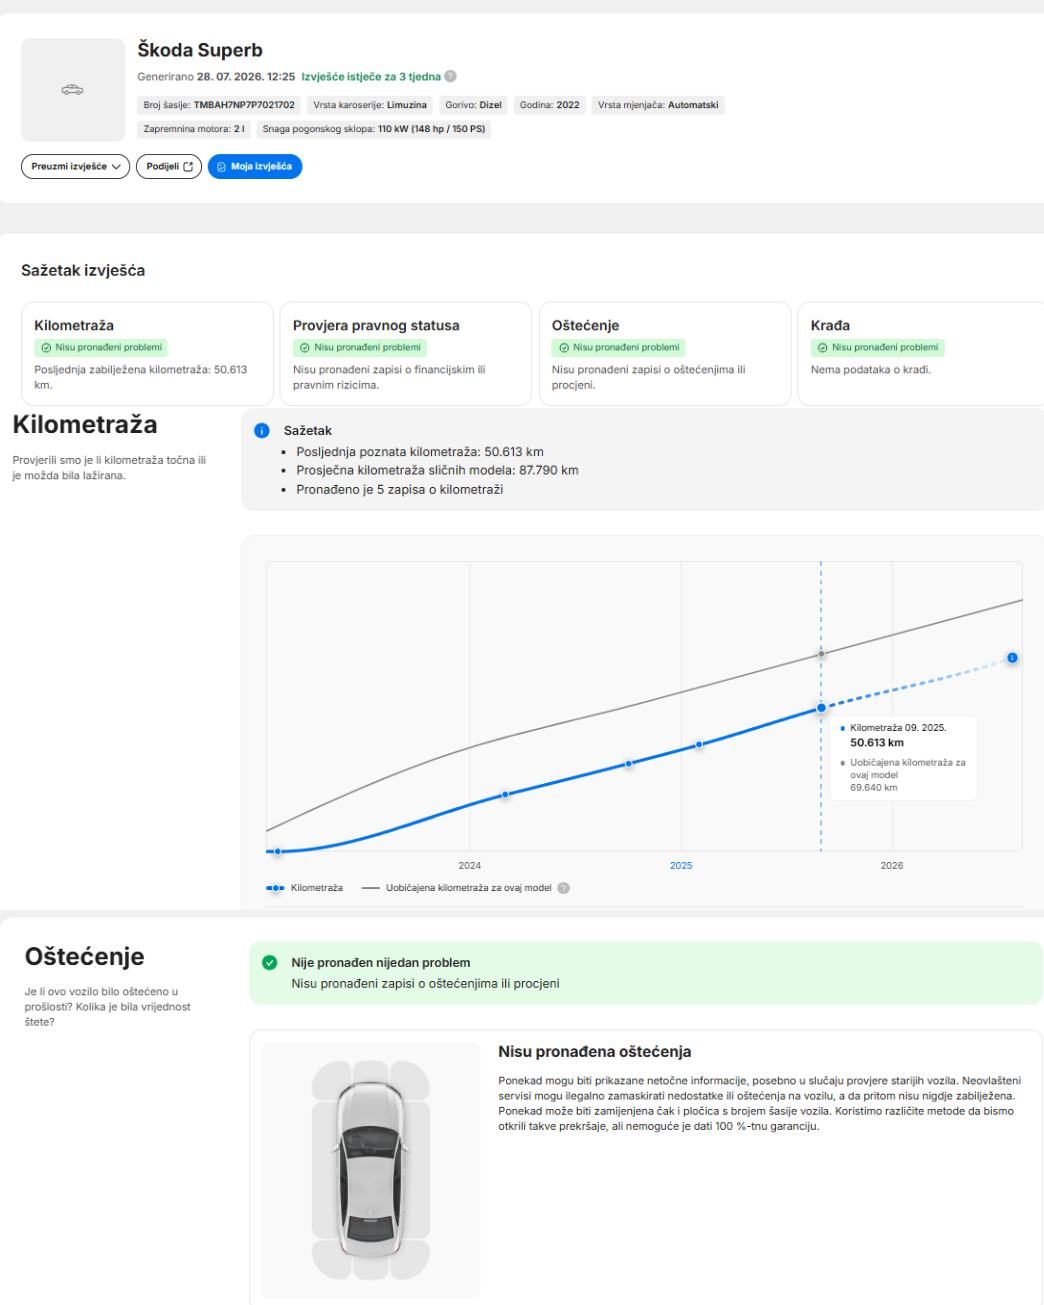Click the car placeholder image beside Škoda Superb
Viewport: 1044px width, 1305px height.
click(x=73, y=90)
